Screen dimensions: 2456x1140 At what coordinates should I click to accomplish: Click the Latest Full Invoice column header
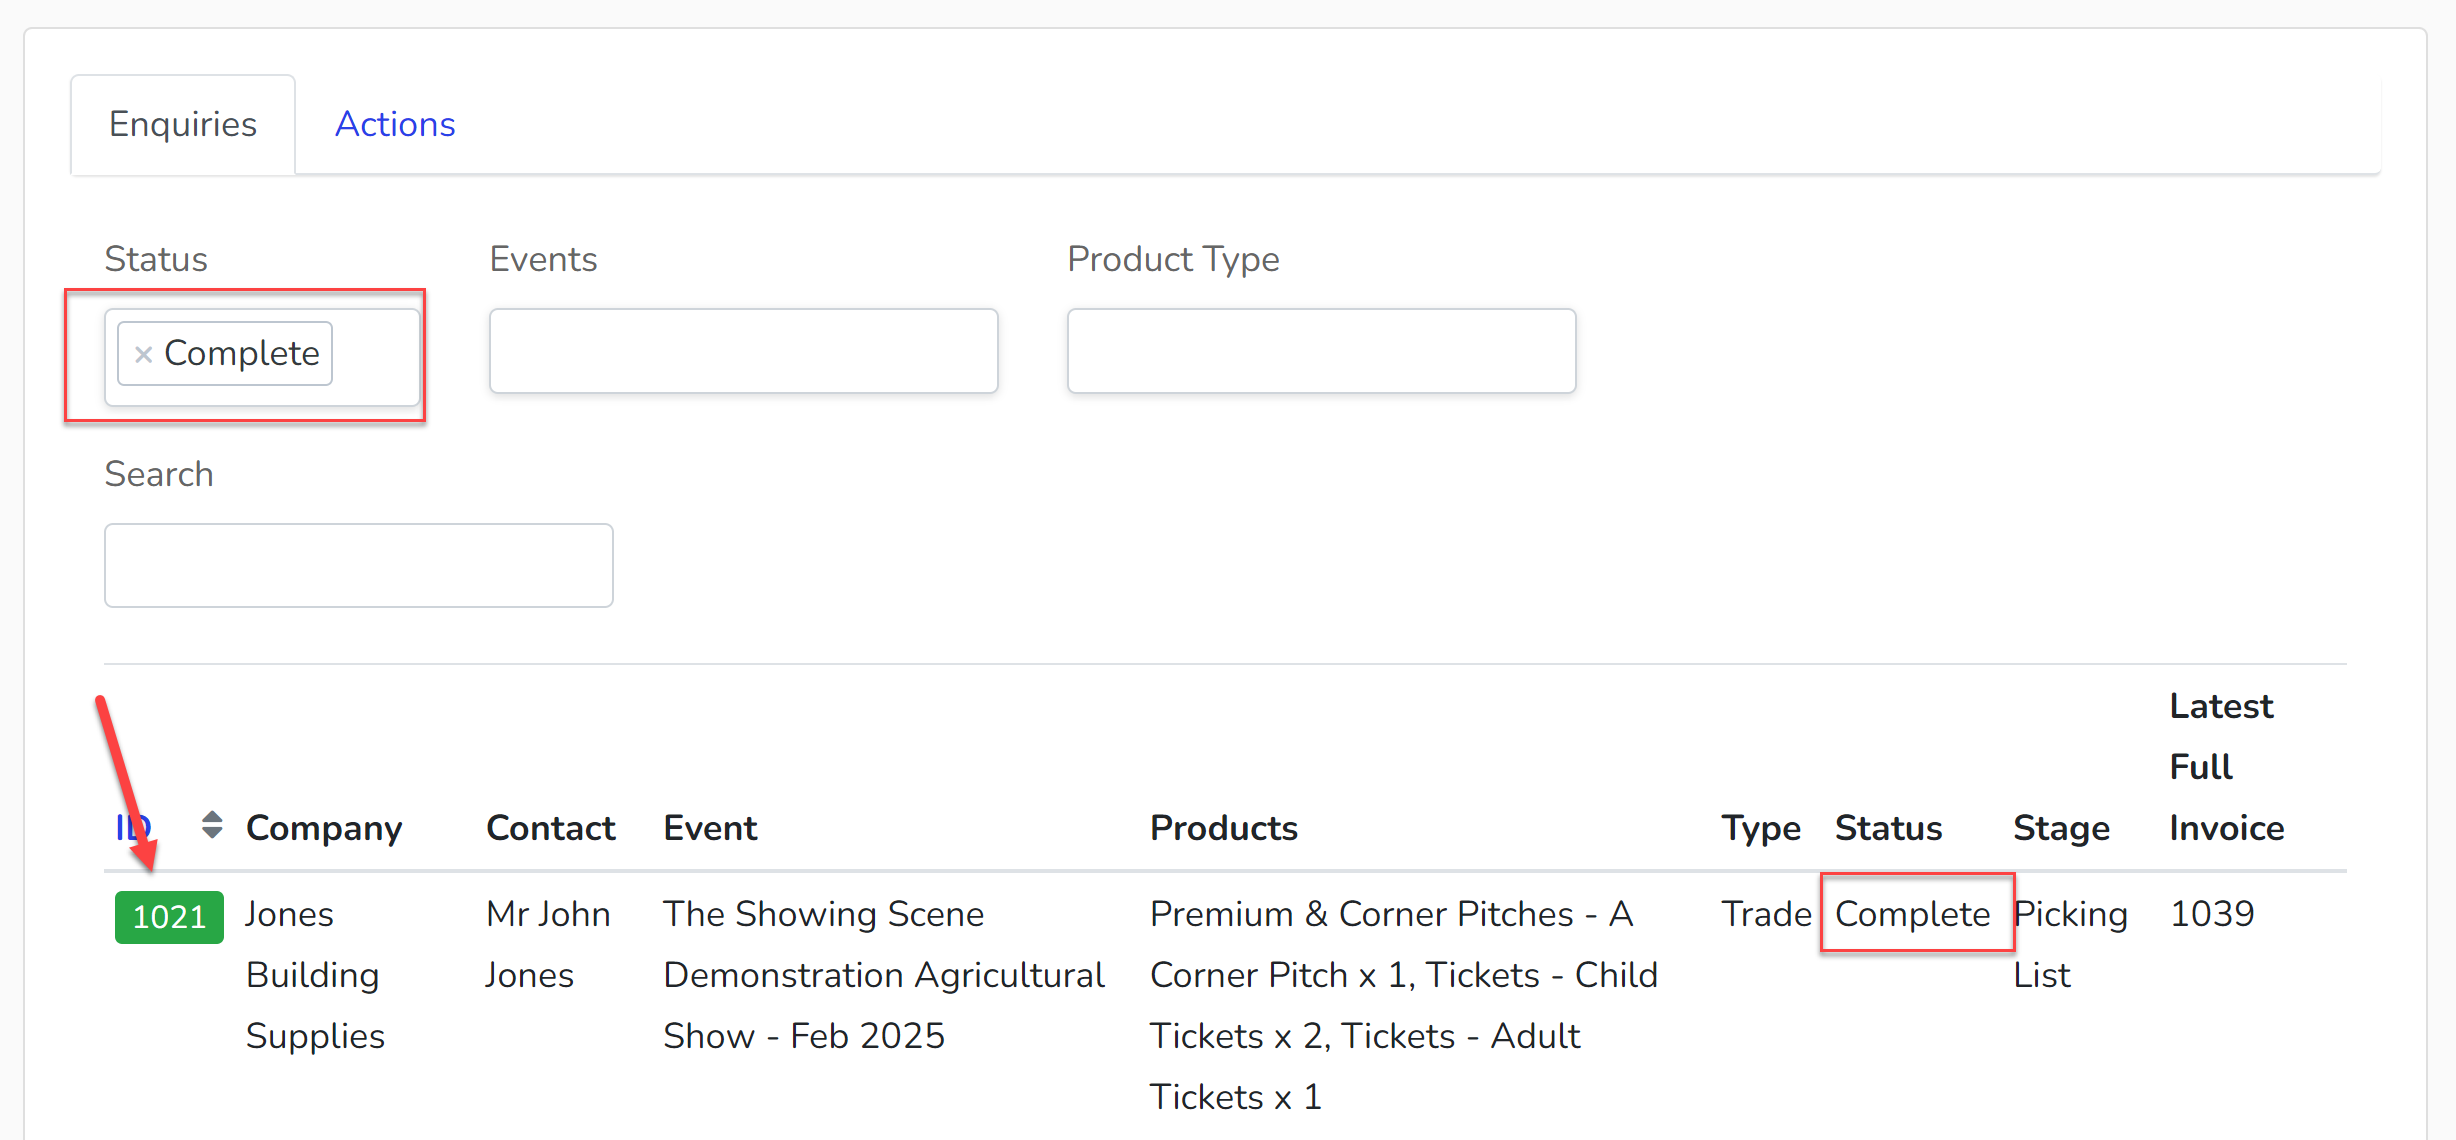tap(2227, 767)
